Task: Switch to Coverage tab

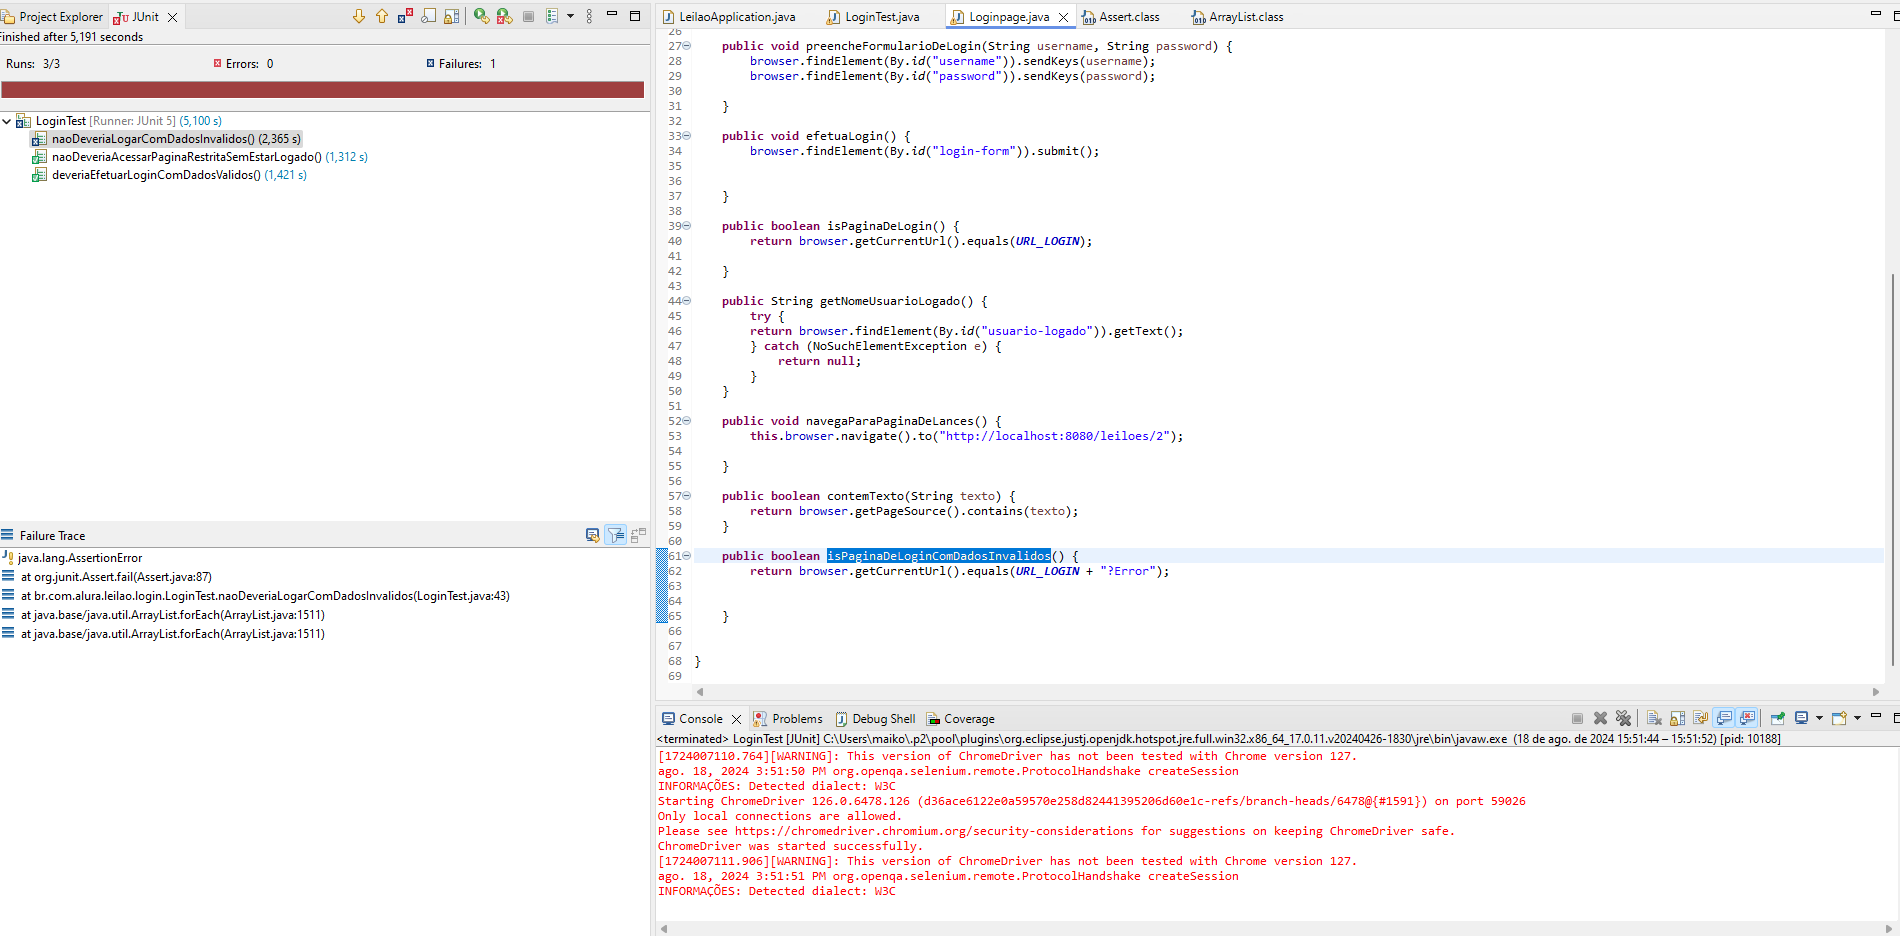Action: click(961, 719)
